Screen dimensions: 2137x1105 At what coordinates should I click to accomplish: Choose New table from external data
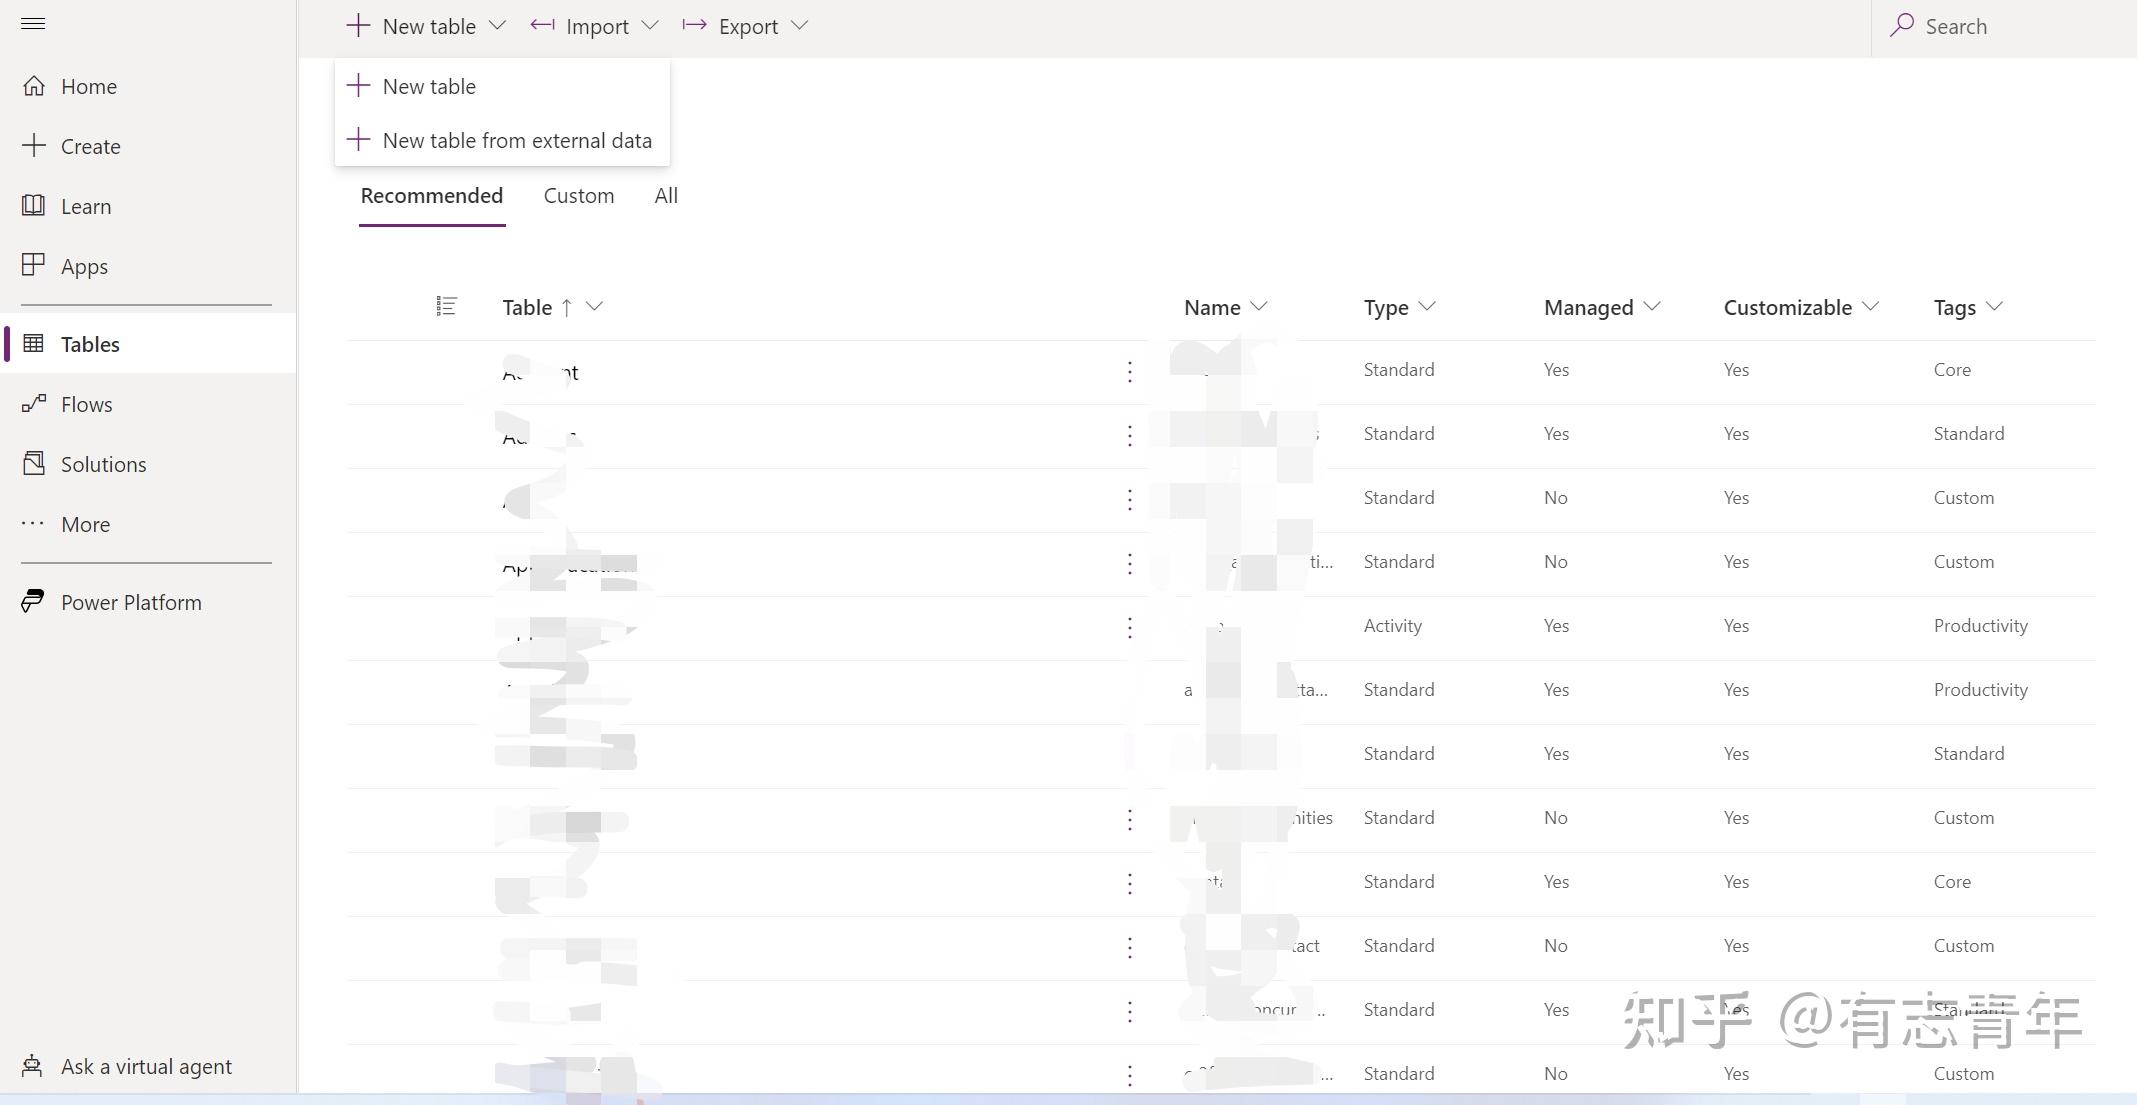[x=516, y=141]
